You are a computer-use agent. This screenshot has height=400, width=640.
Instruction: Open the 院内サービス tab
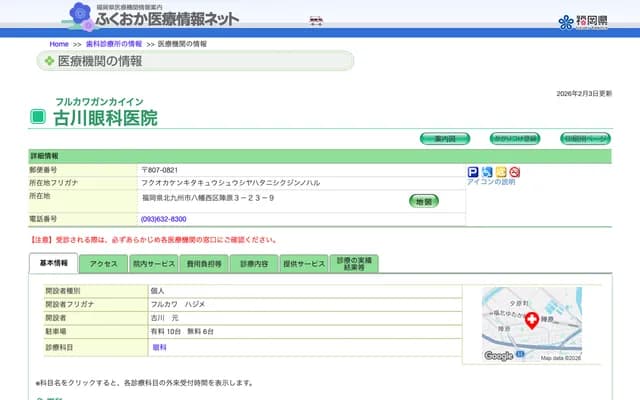(153, 264)
